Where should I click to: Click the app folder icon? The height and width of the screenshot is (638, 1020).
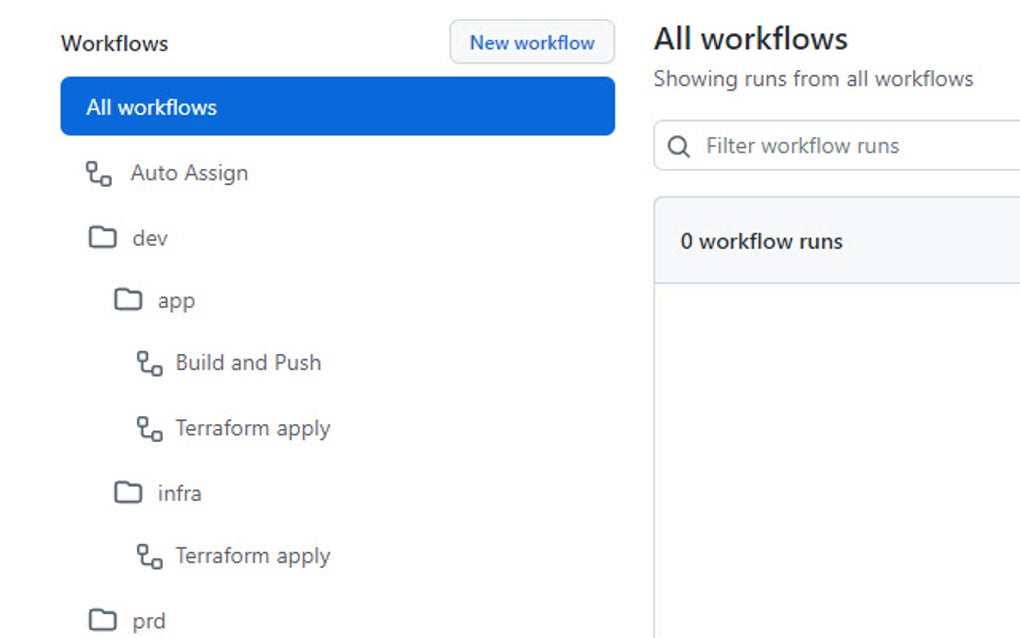tap(129, 300)
